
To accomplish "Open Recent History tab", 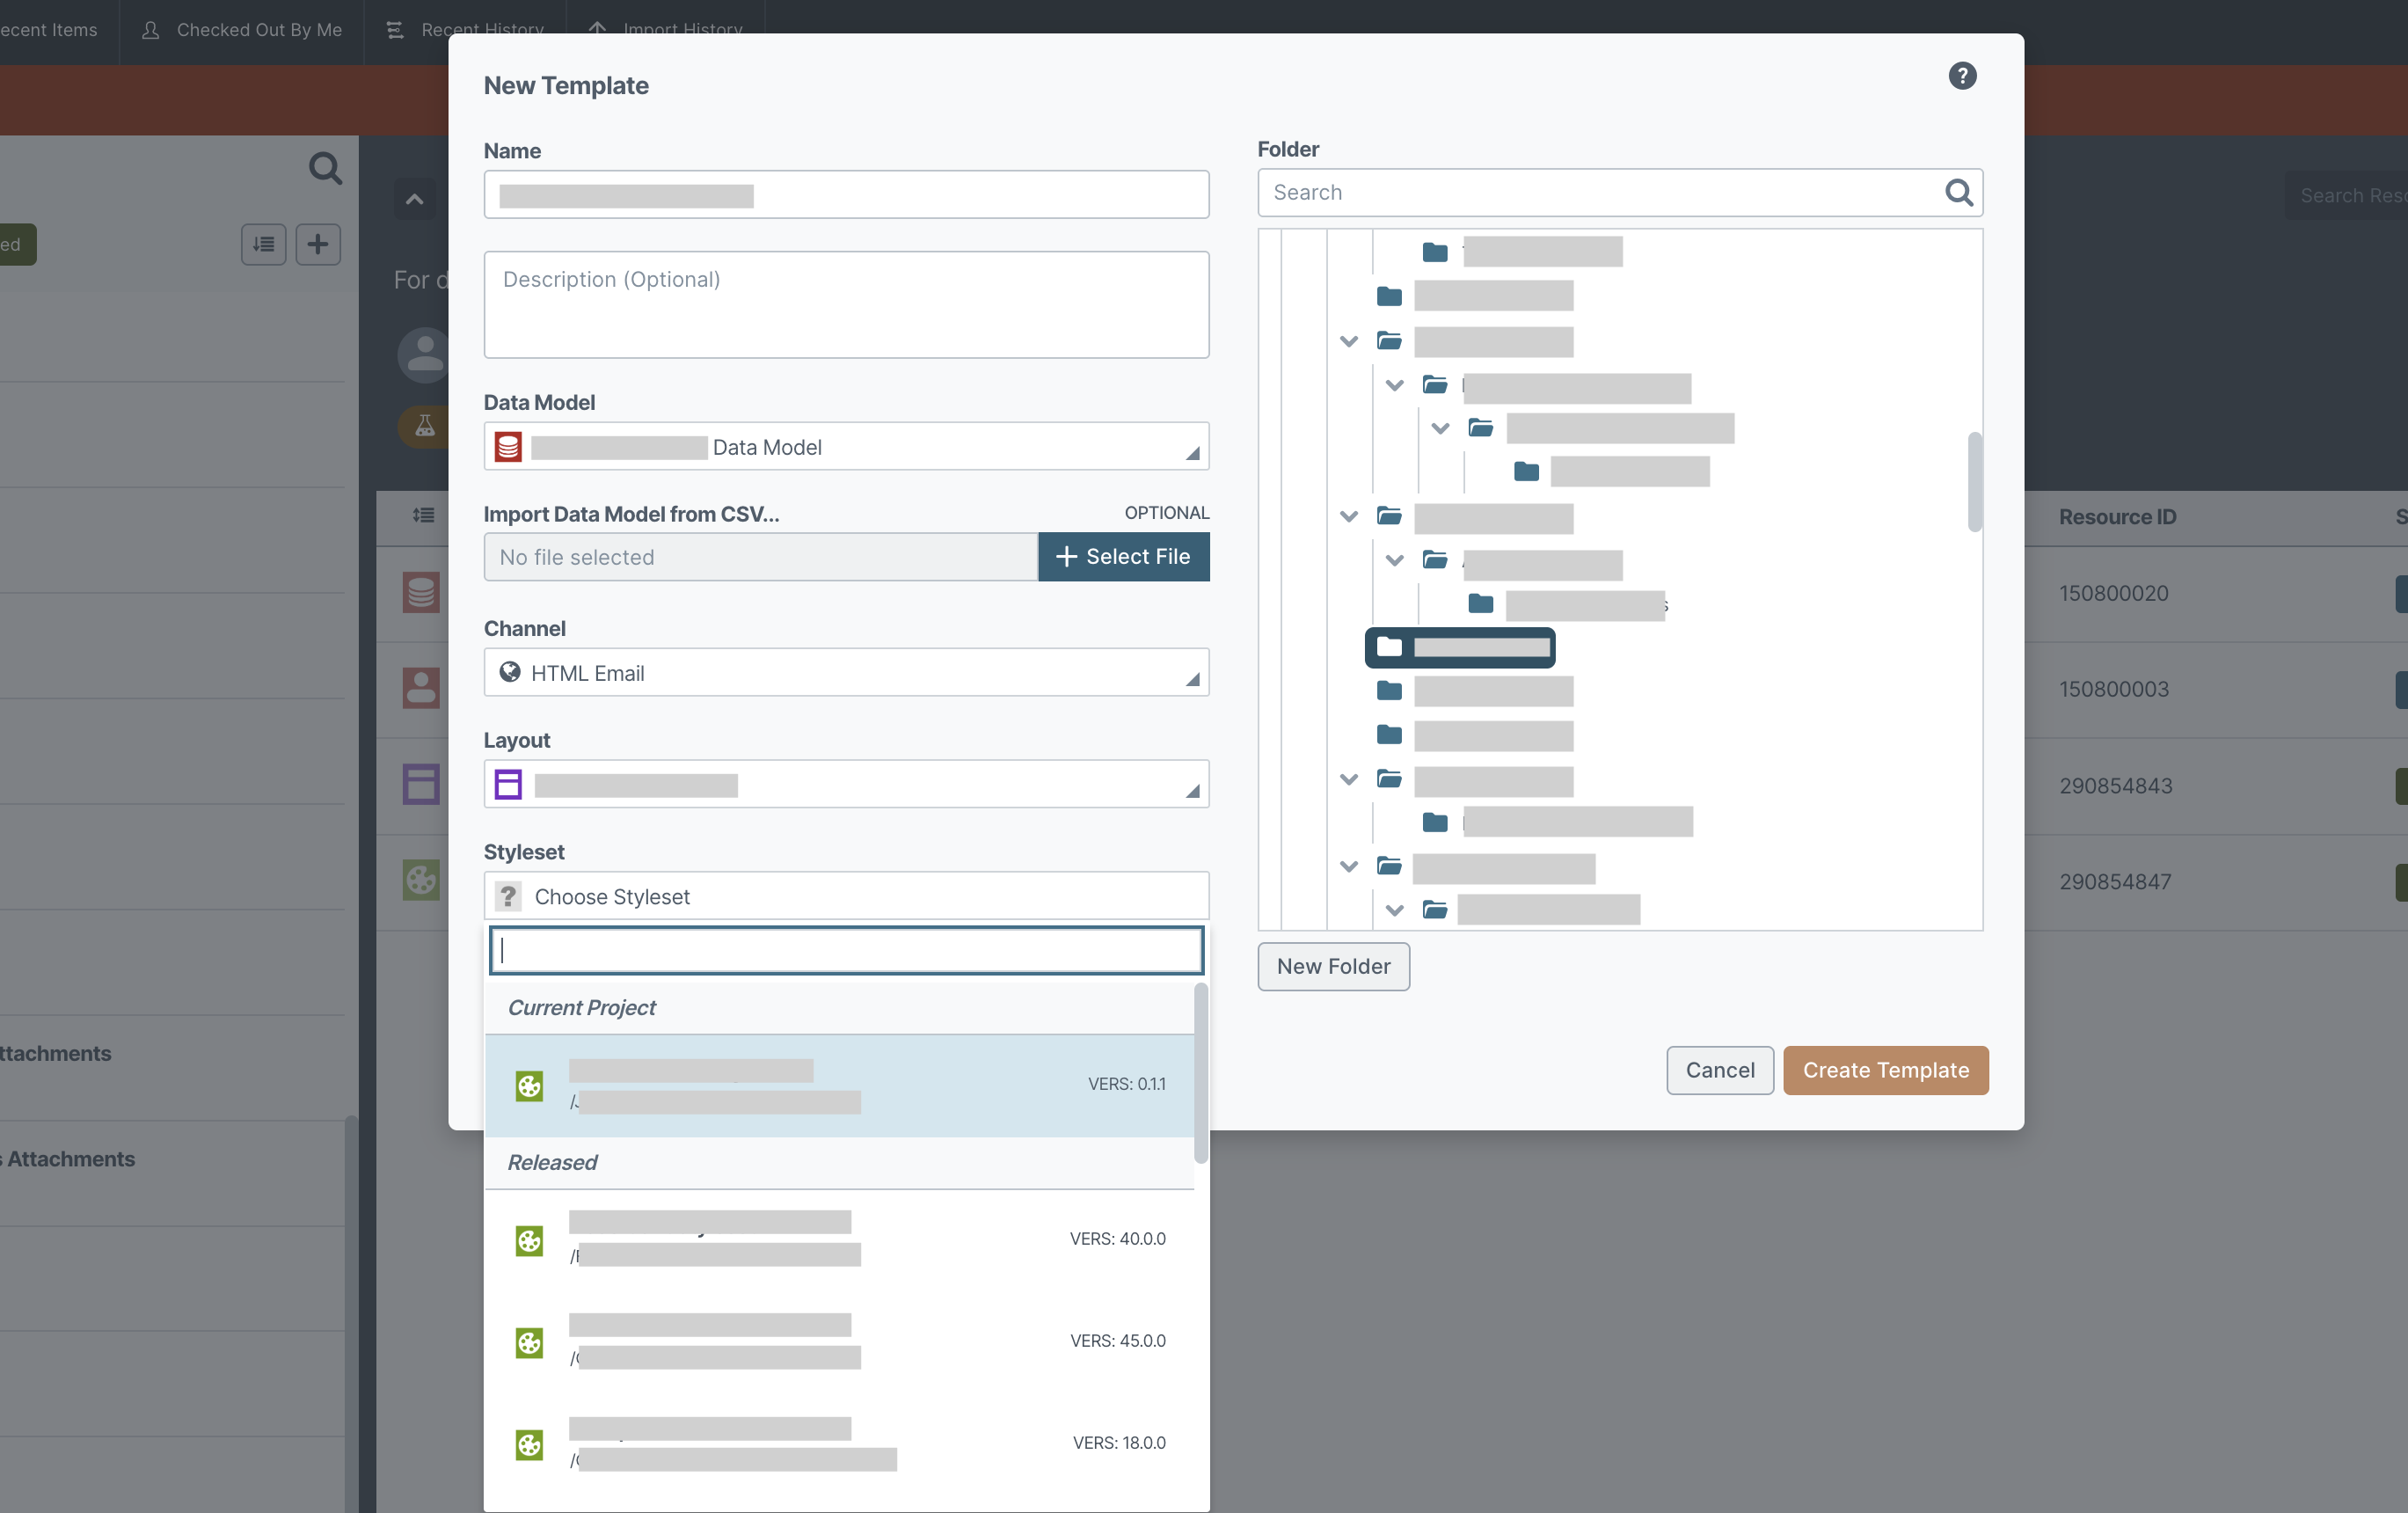I will coord(465,30).
